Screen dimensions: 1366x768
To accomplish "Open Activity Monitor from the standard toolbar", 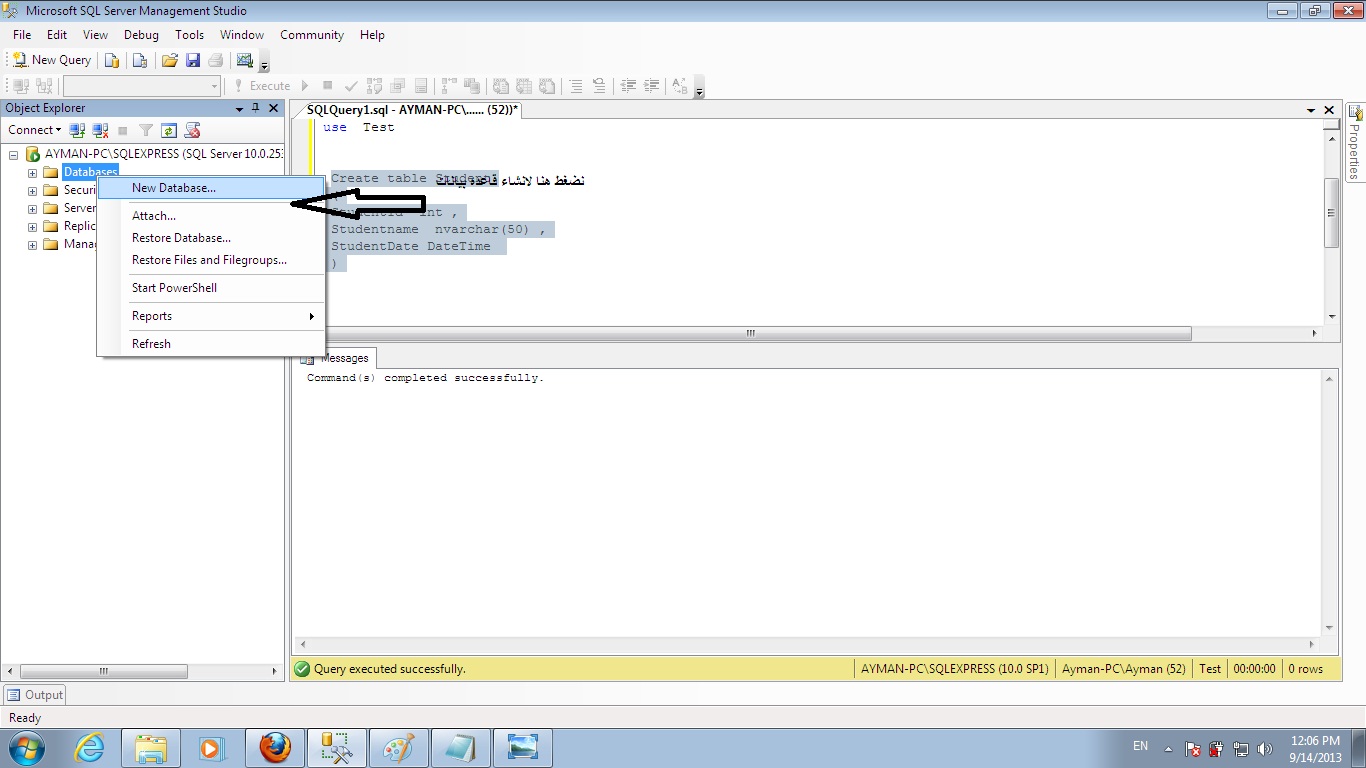I will coord(244,60).
